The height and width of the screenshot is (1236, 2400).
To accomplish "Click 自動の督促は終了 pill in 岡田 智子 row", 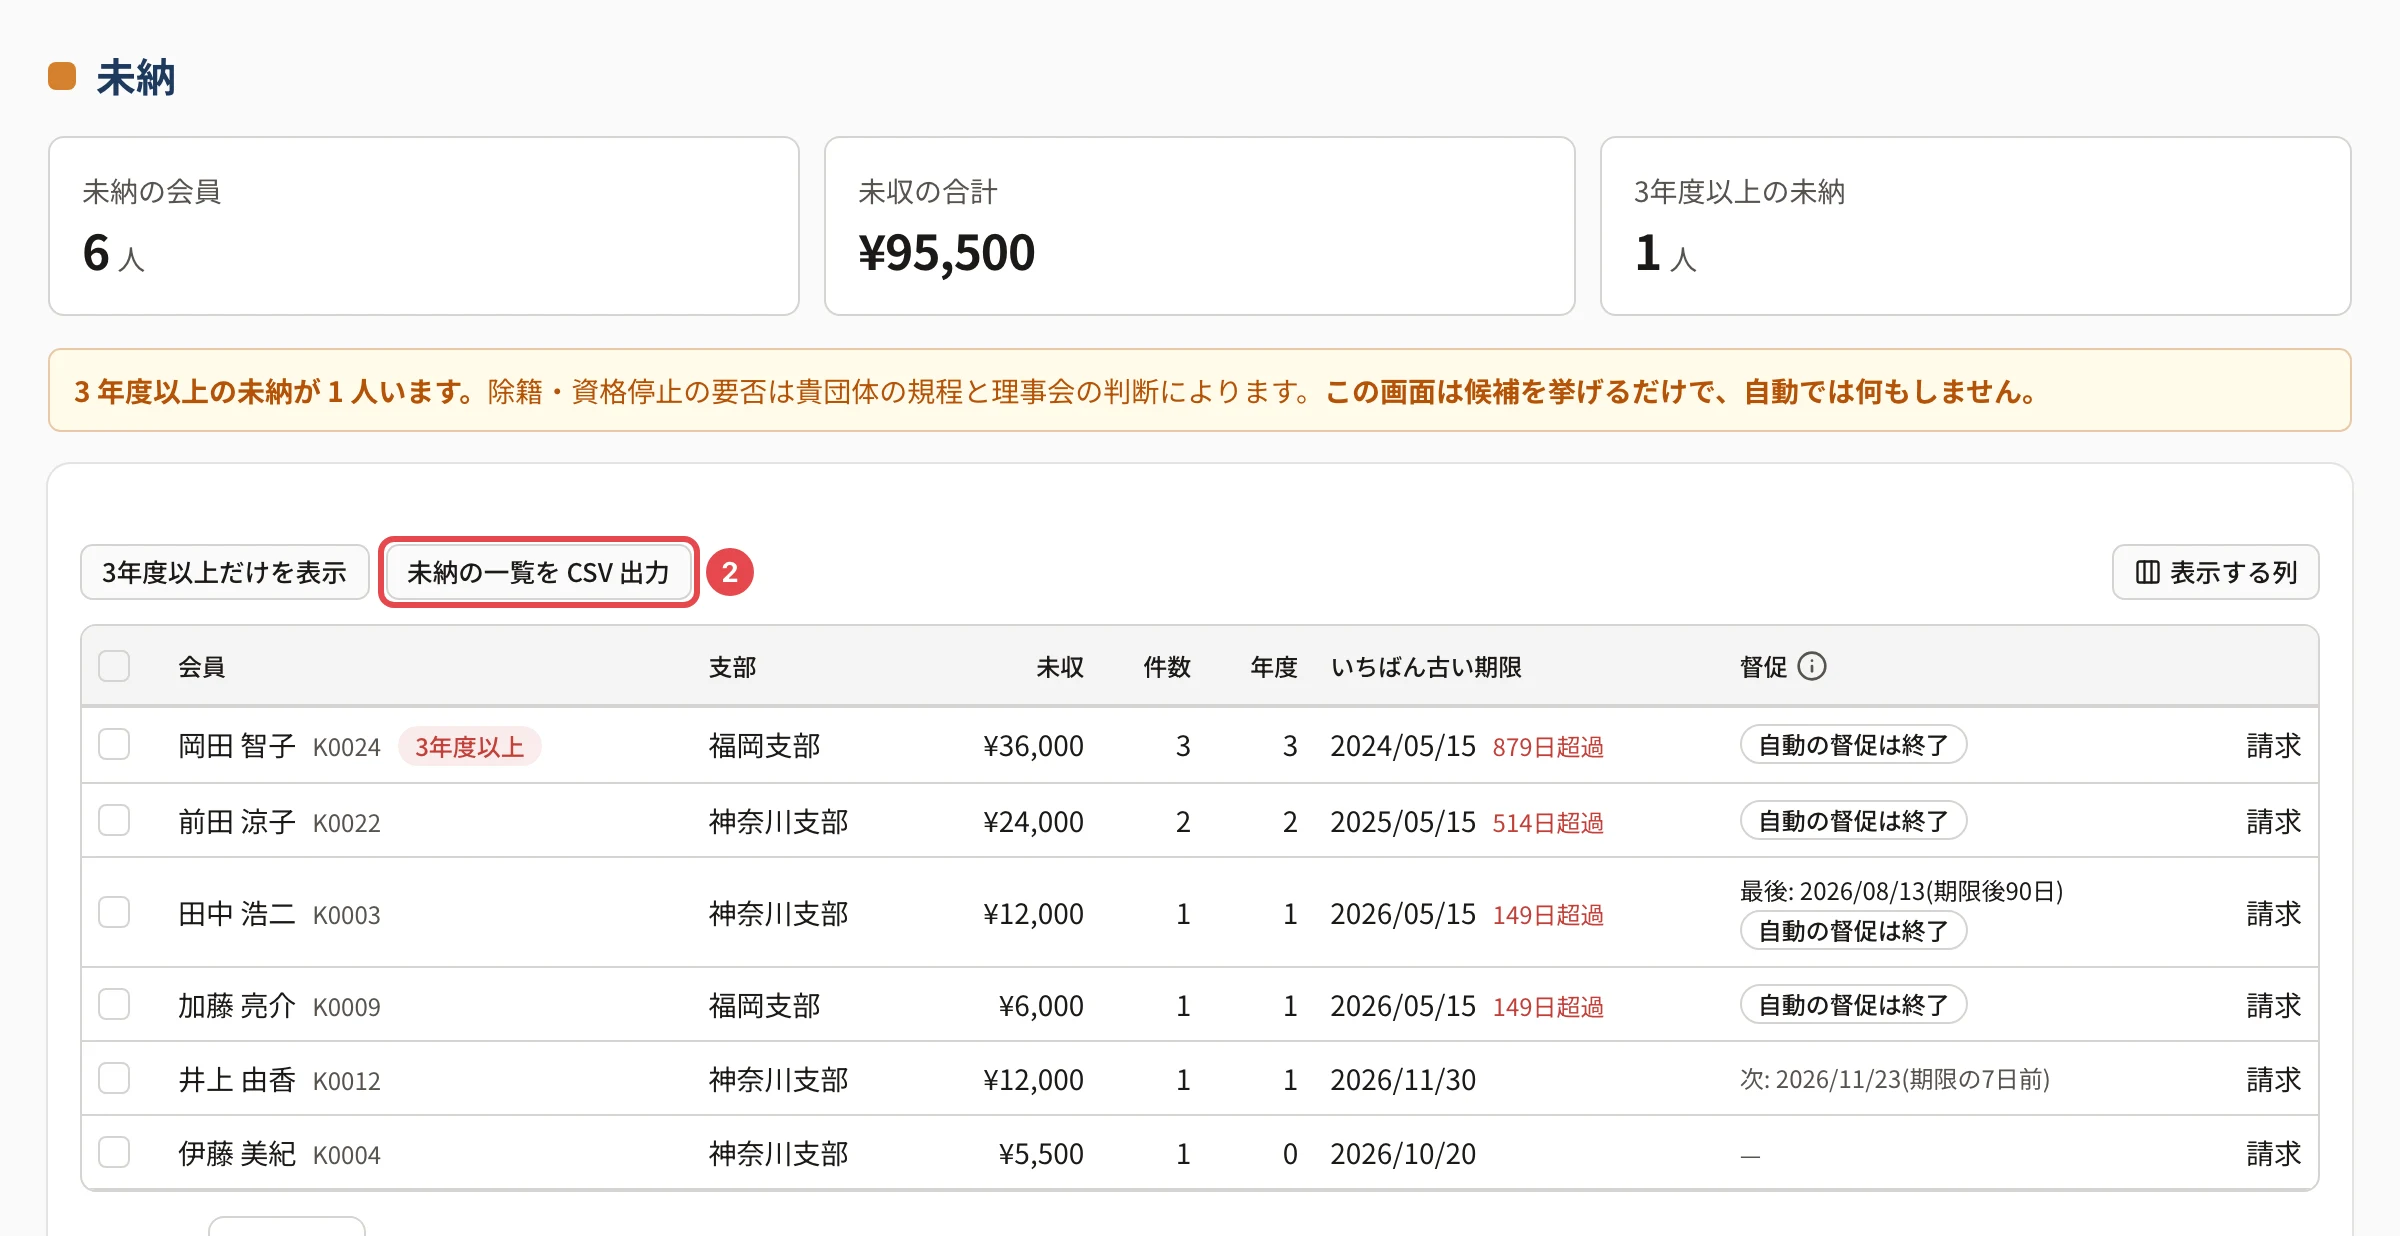I will (x=1853, y=745).
